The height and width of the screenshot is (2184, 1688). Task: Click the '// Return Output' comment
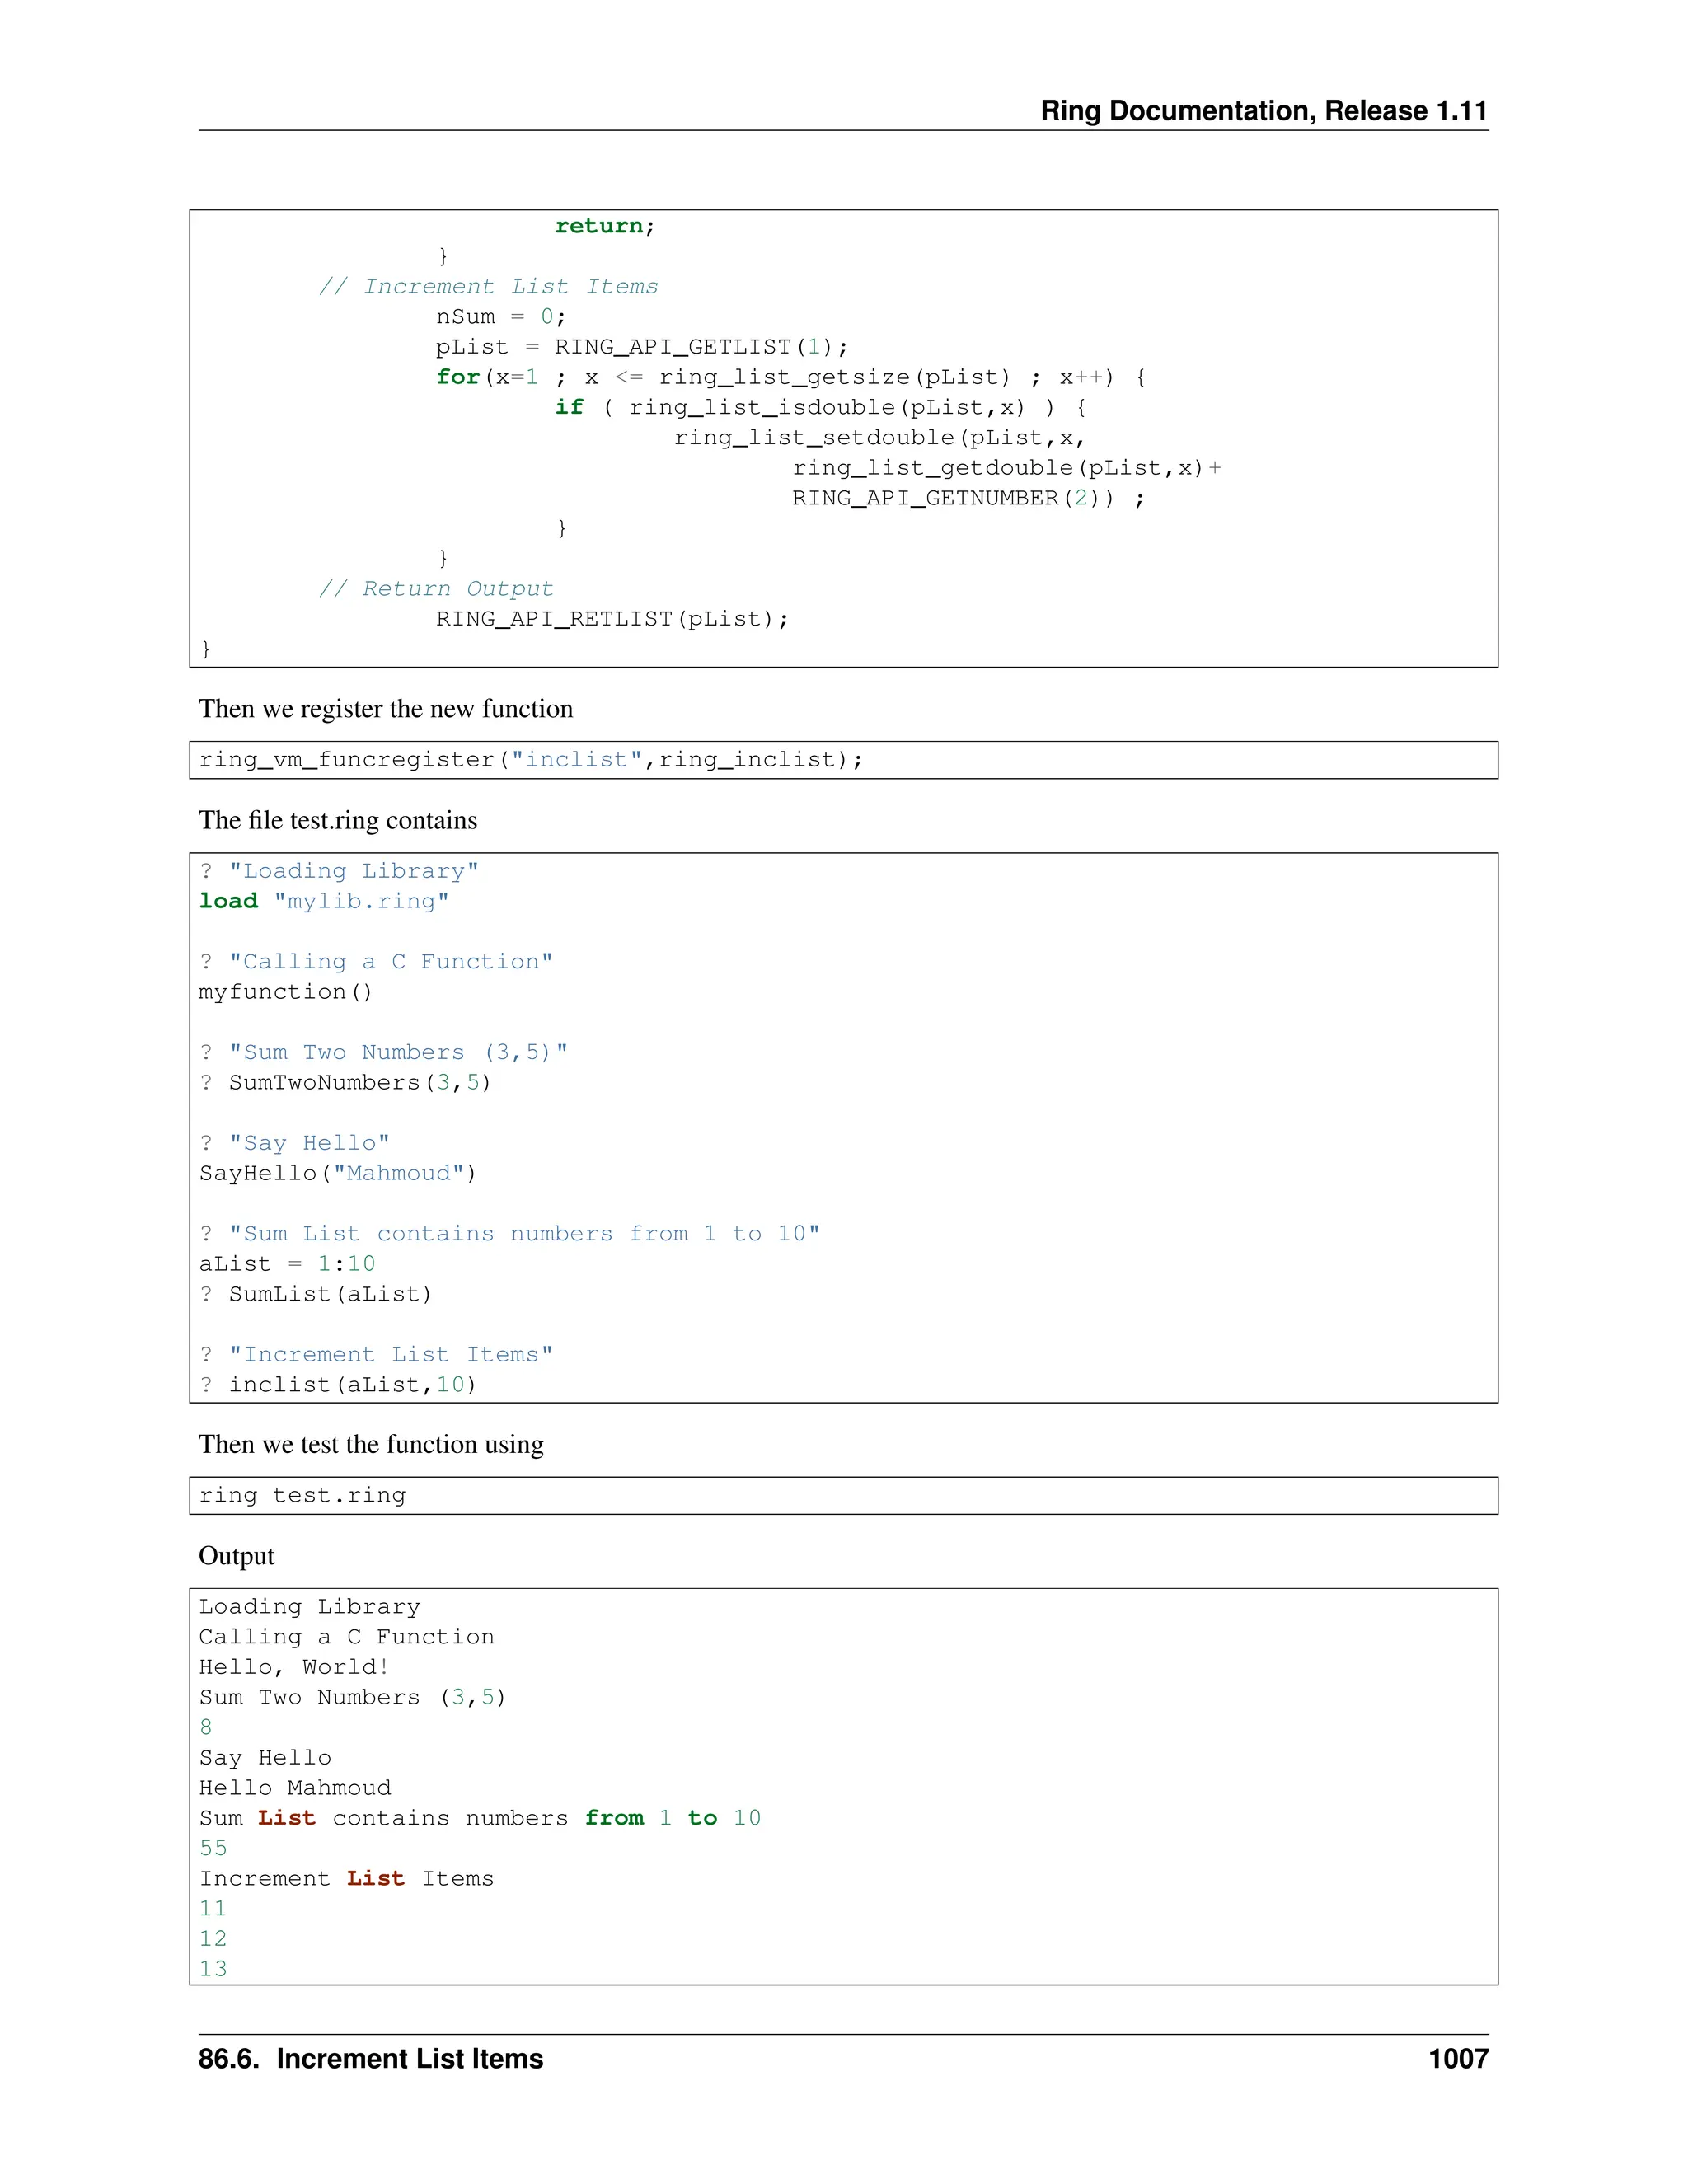[435, 589]
